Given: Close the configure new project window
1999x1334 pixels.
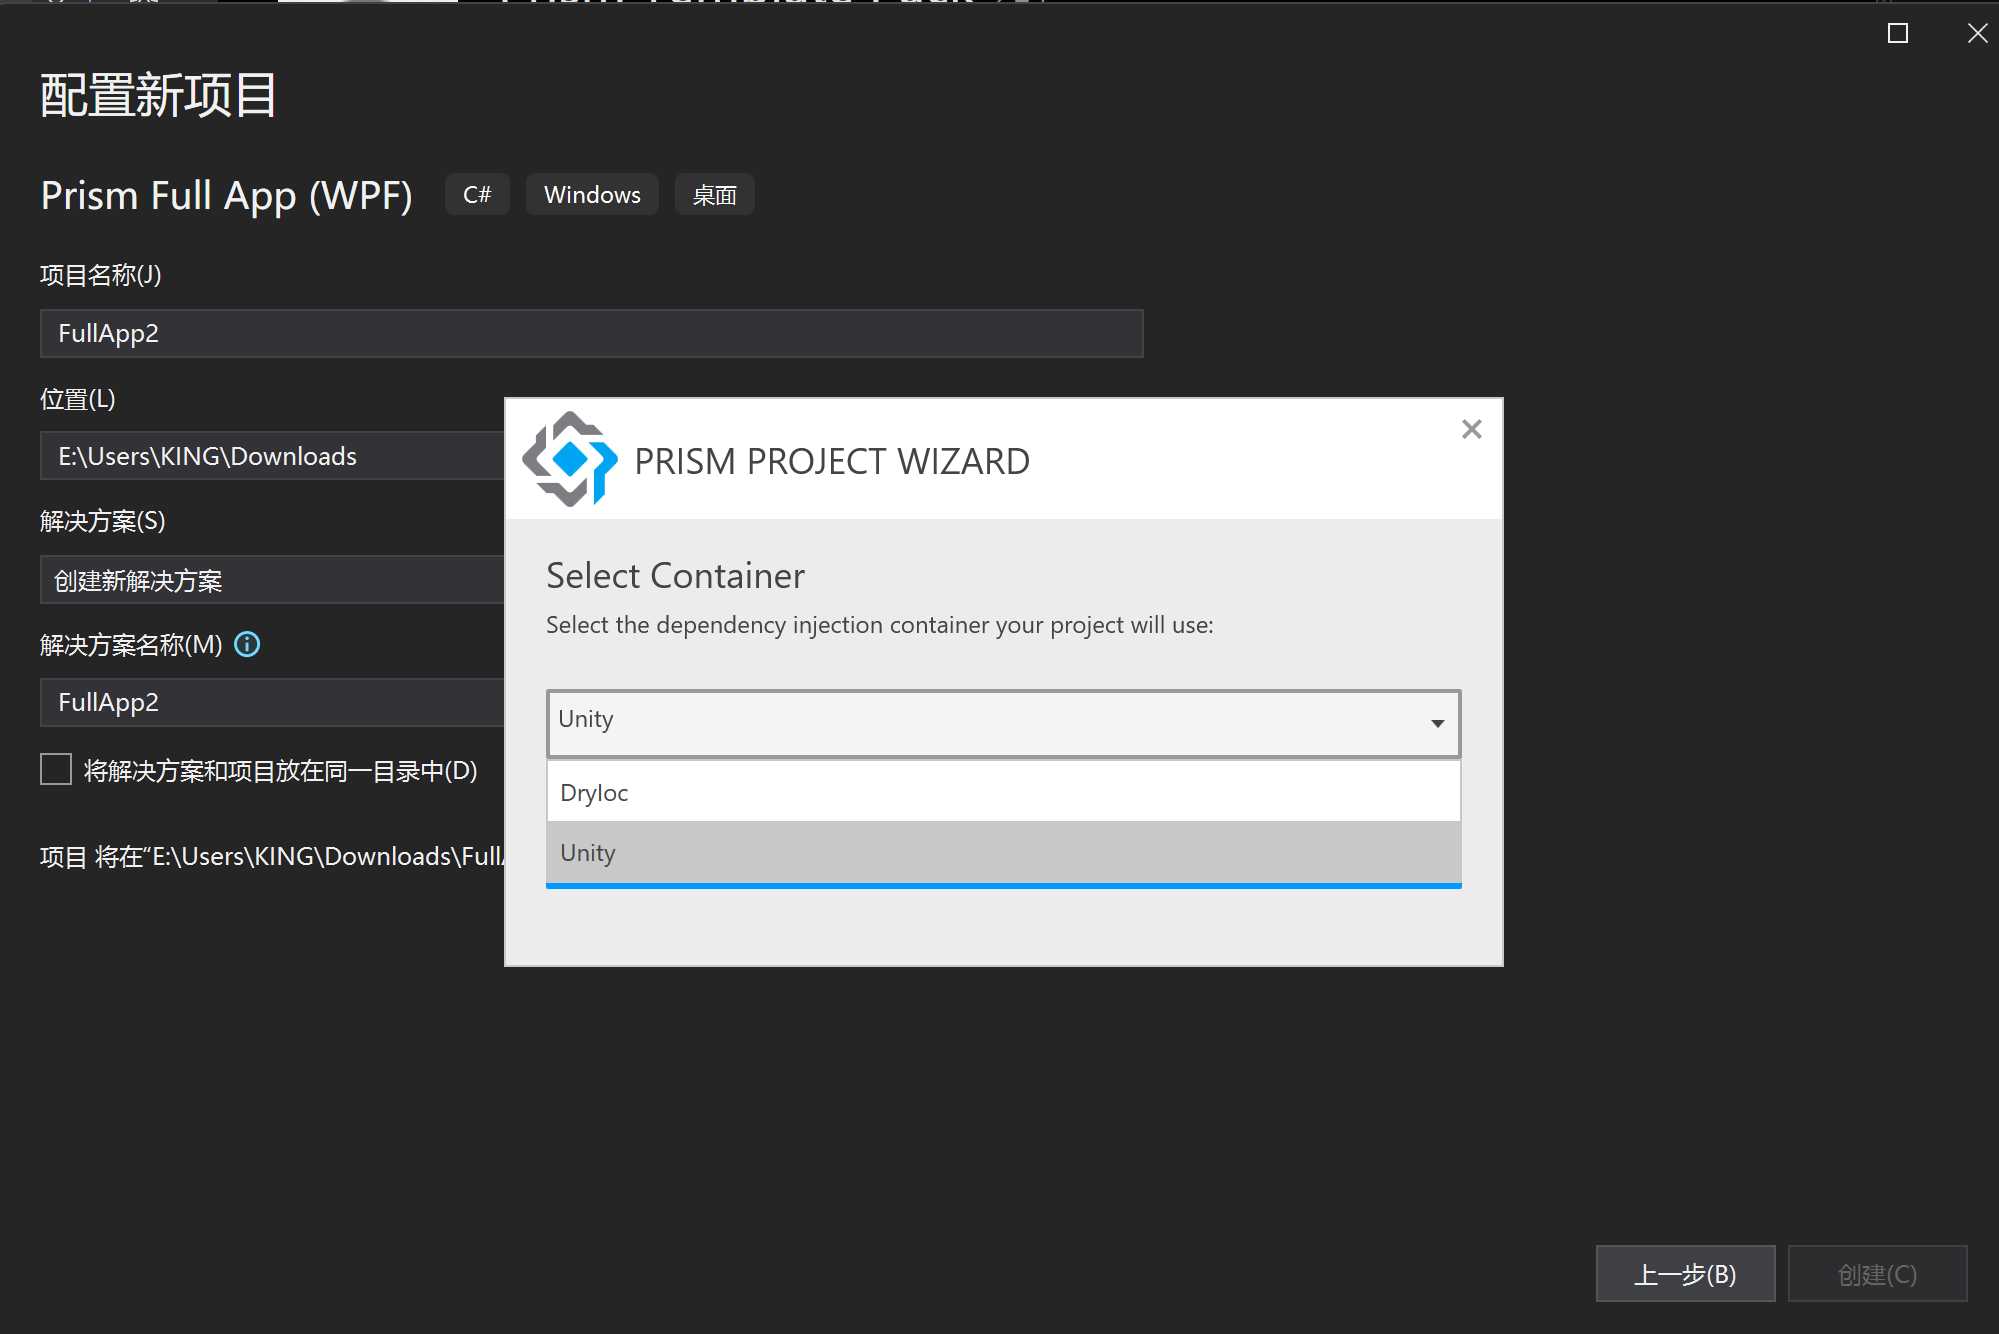Looking at the screenshot, I should pos(1977,34).
